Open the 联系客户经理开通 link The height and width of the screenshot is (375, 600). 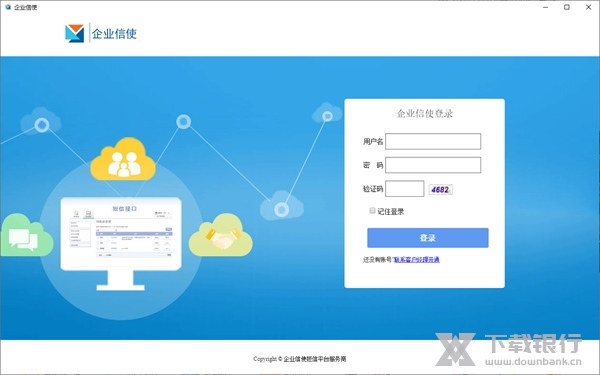(x=416, y=260)
